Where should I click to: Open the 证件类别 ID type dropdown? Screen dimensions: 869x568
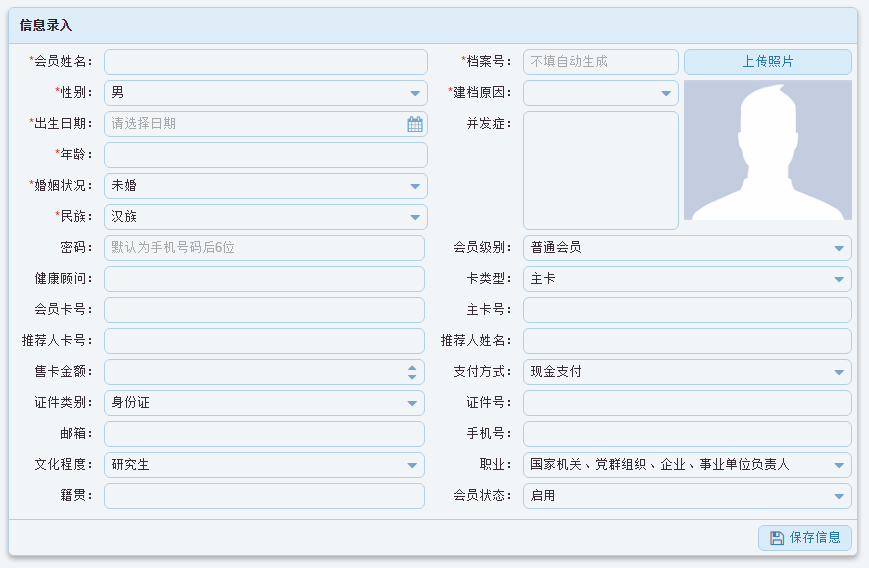click(412, 403)
